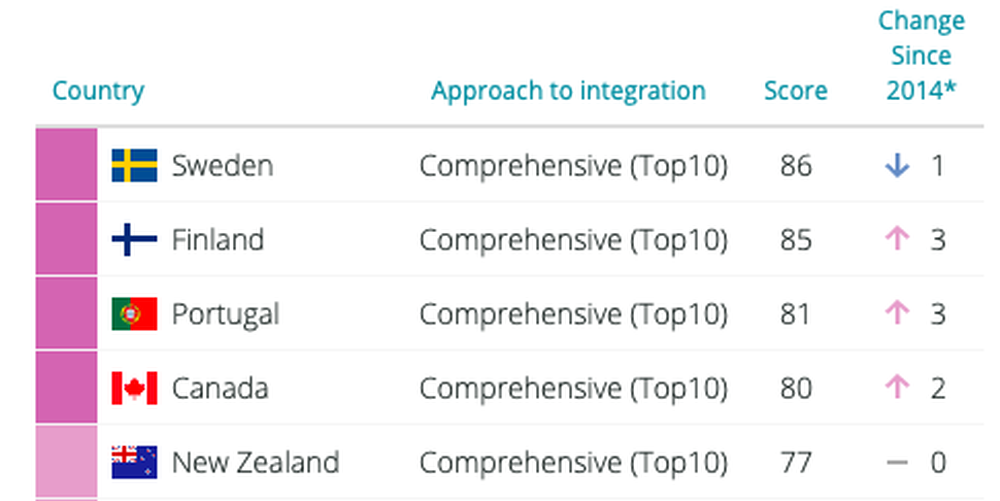Click Finland's pink up arrow
This screenshot has height=501, width=1000.
pyautogui.click(x=897, y=240)
